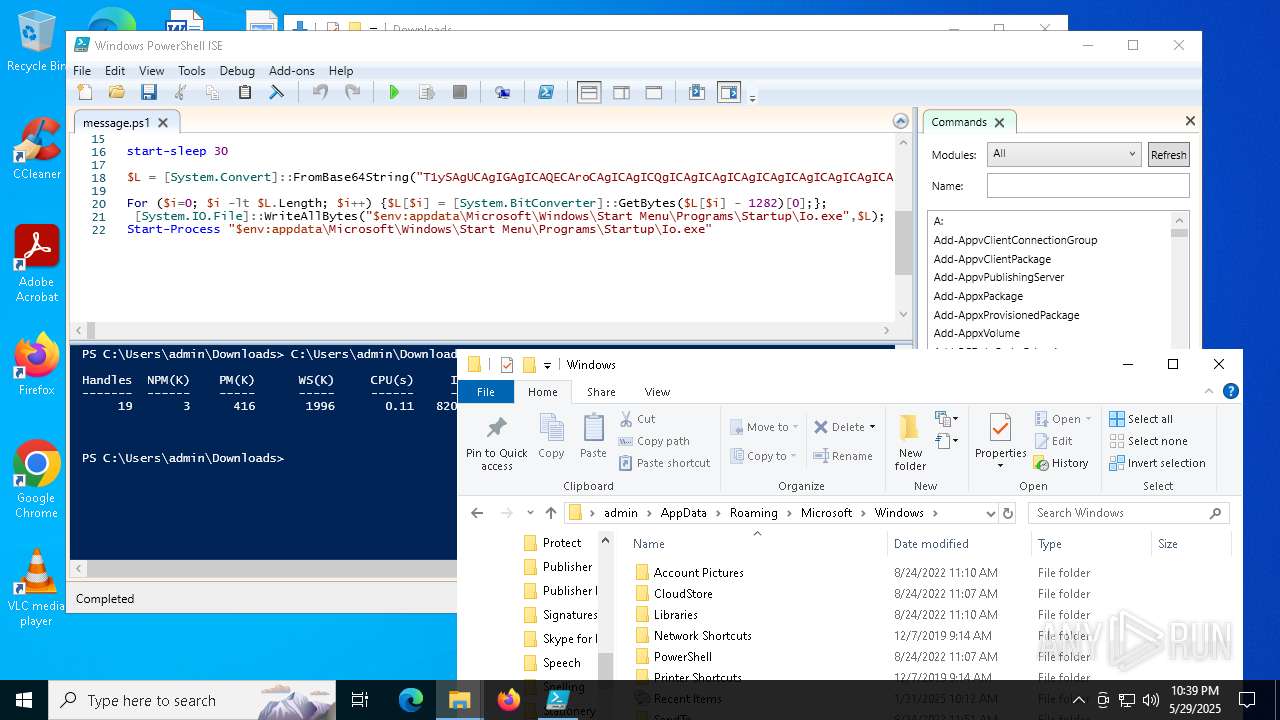The image size is (1280, 720).
Task: Open ISE toolbar overflow options arrow
Action: [x=753, y=97]
